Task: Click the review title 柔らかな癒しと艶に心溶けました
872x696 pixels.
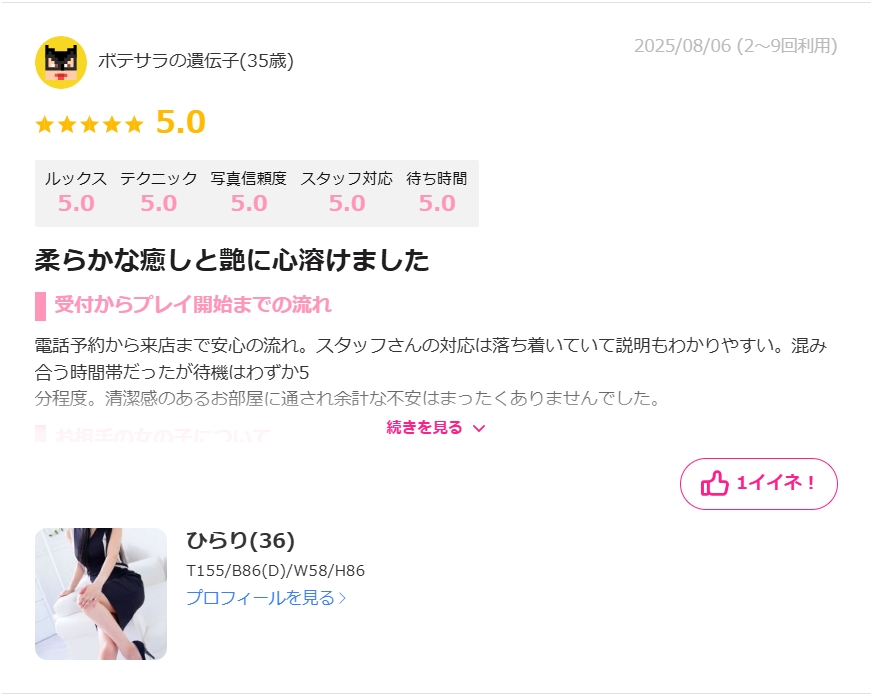Action: pos(232,260)
